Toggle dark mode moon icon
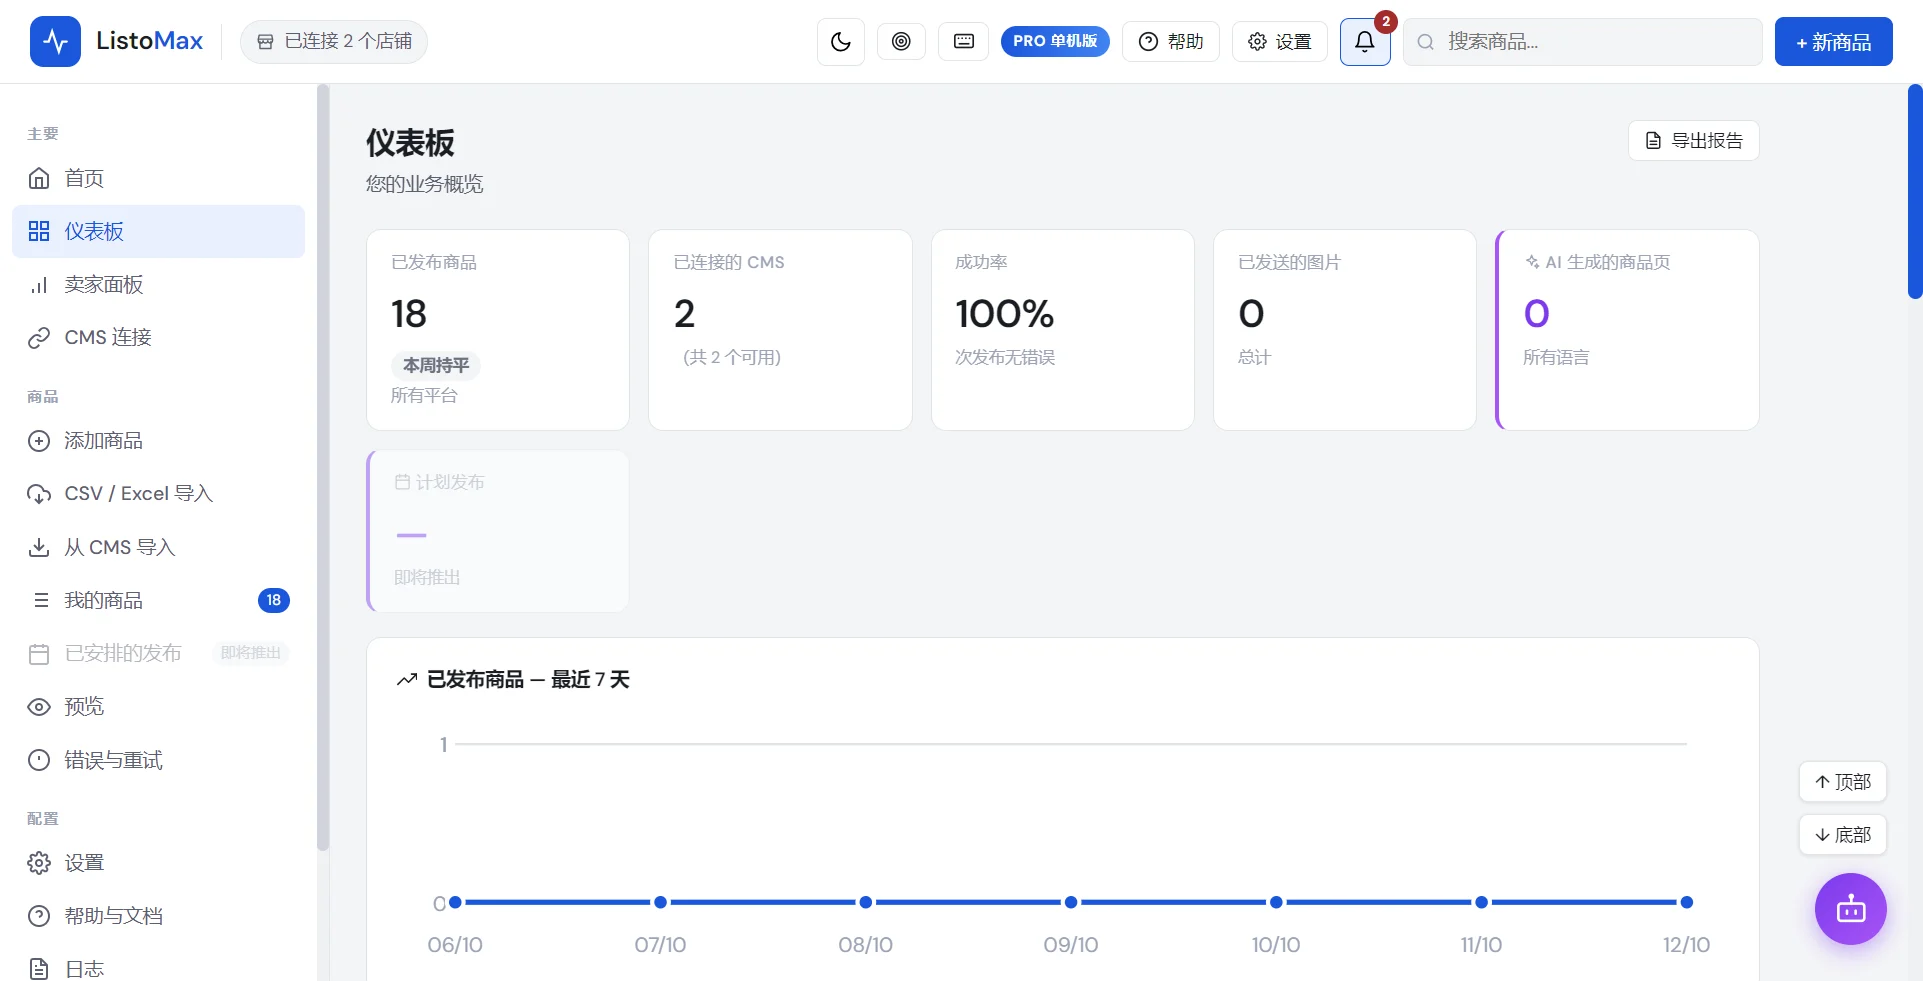 [841, 42]
